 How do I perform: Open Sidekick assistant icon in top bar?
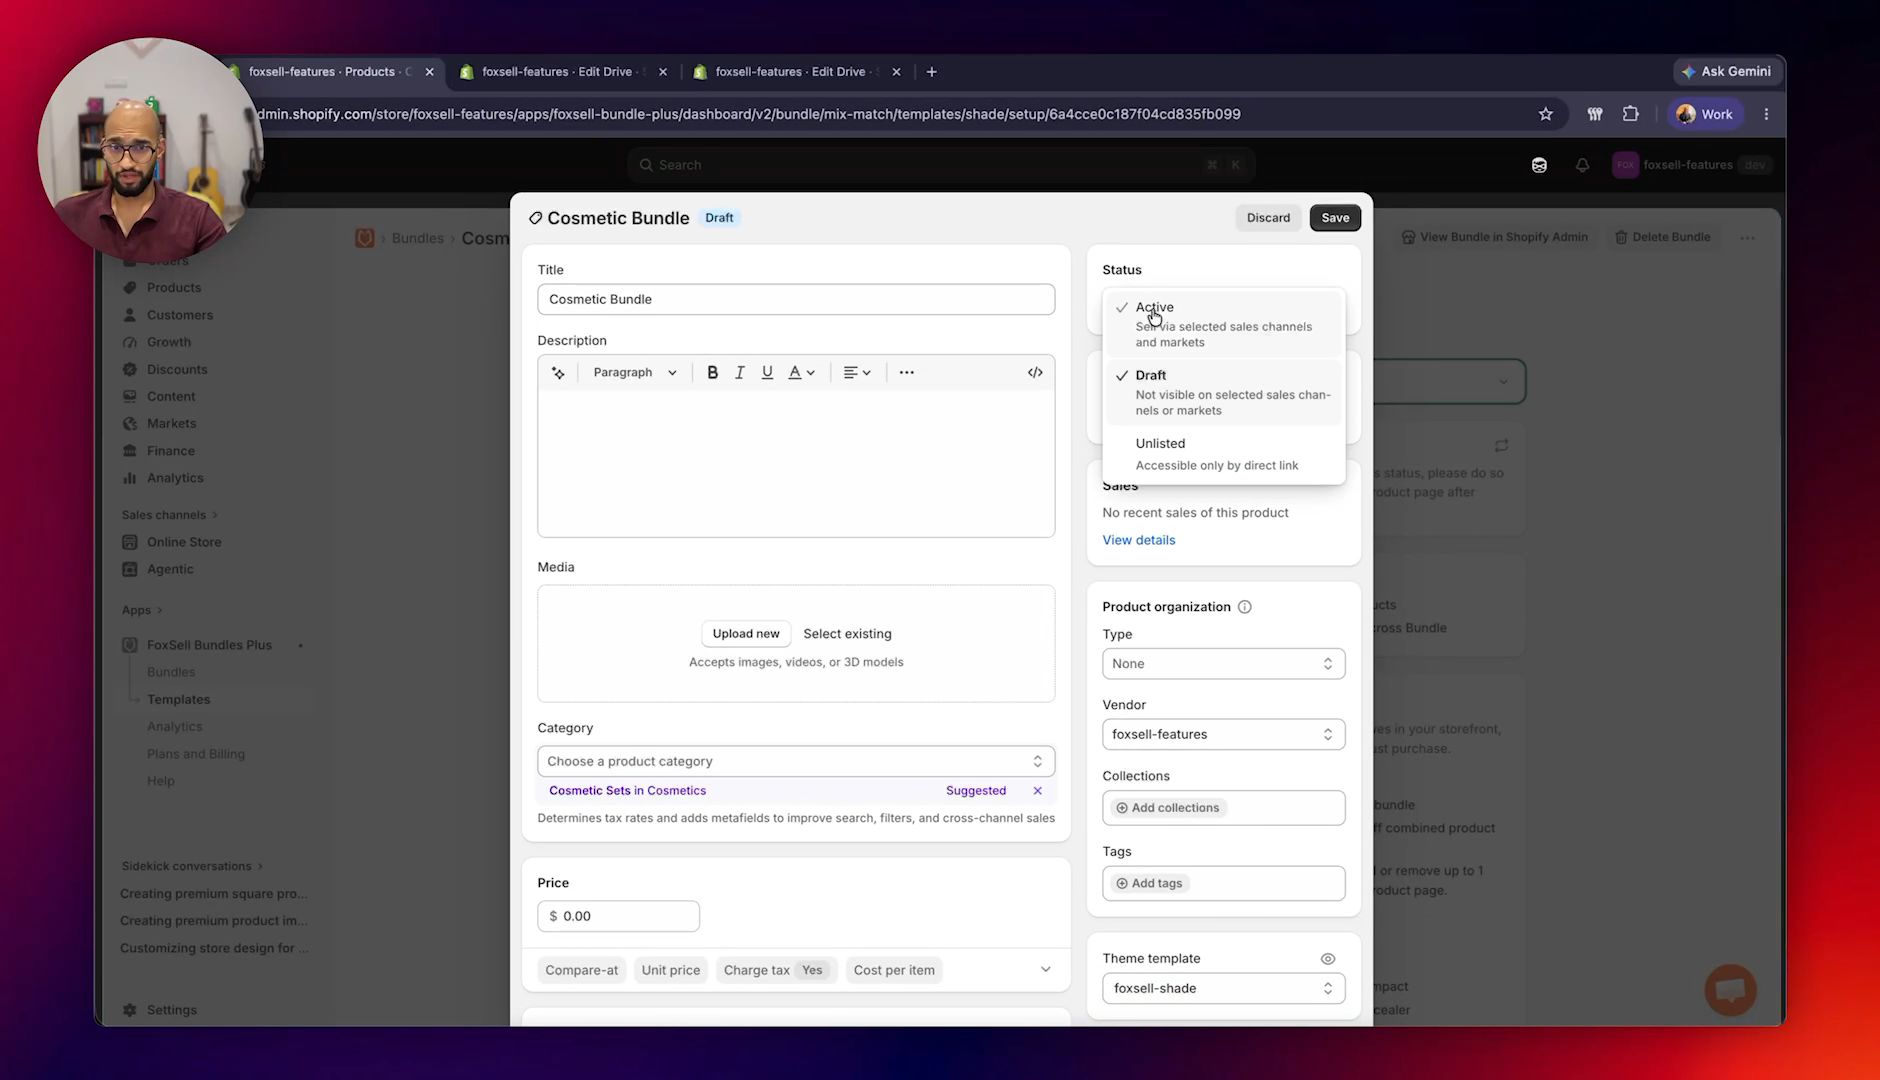click(x=1539, y=165)
